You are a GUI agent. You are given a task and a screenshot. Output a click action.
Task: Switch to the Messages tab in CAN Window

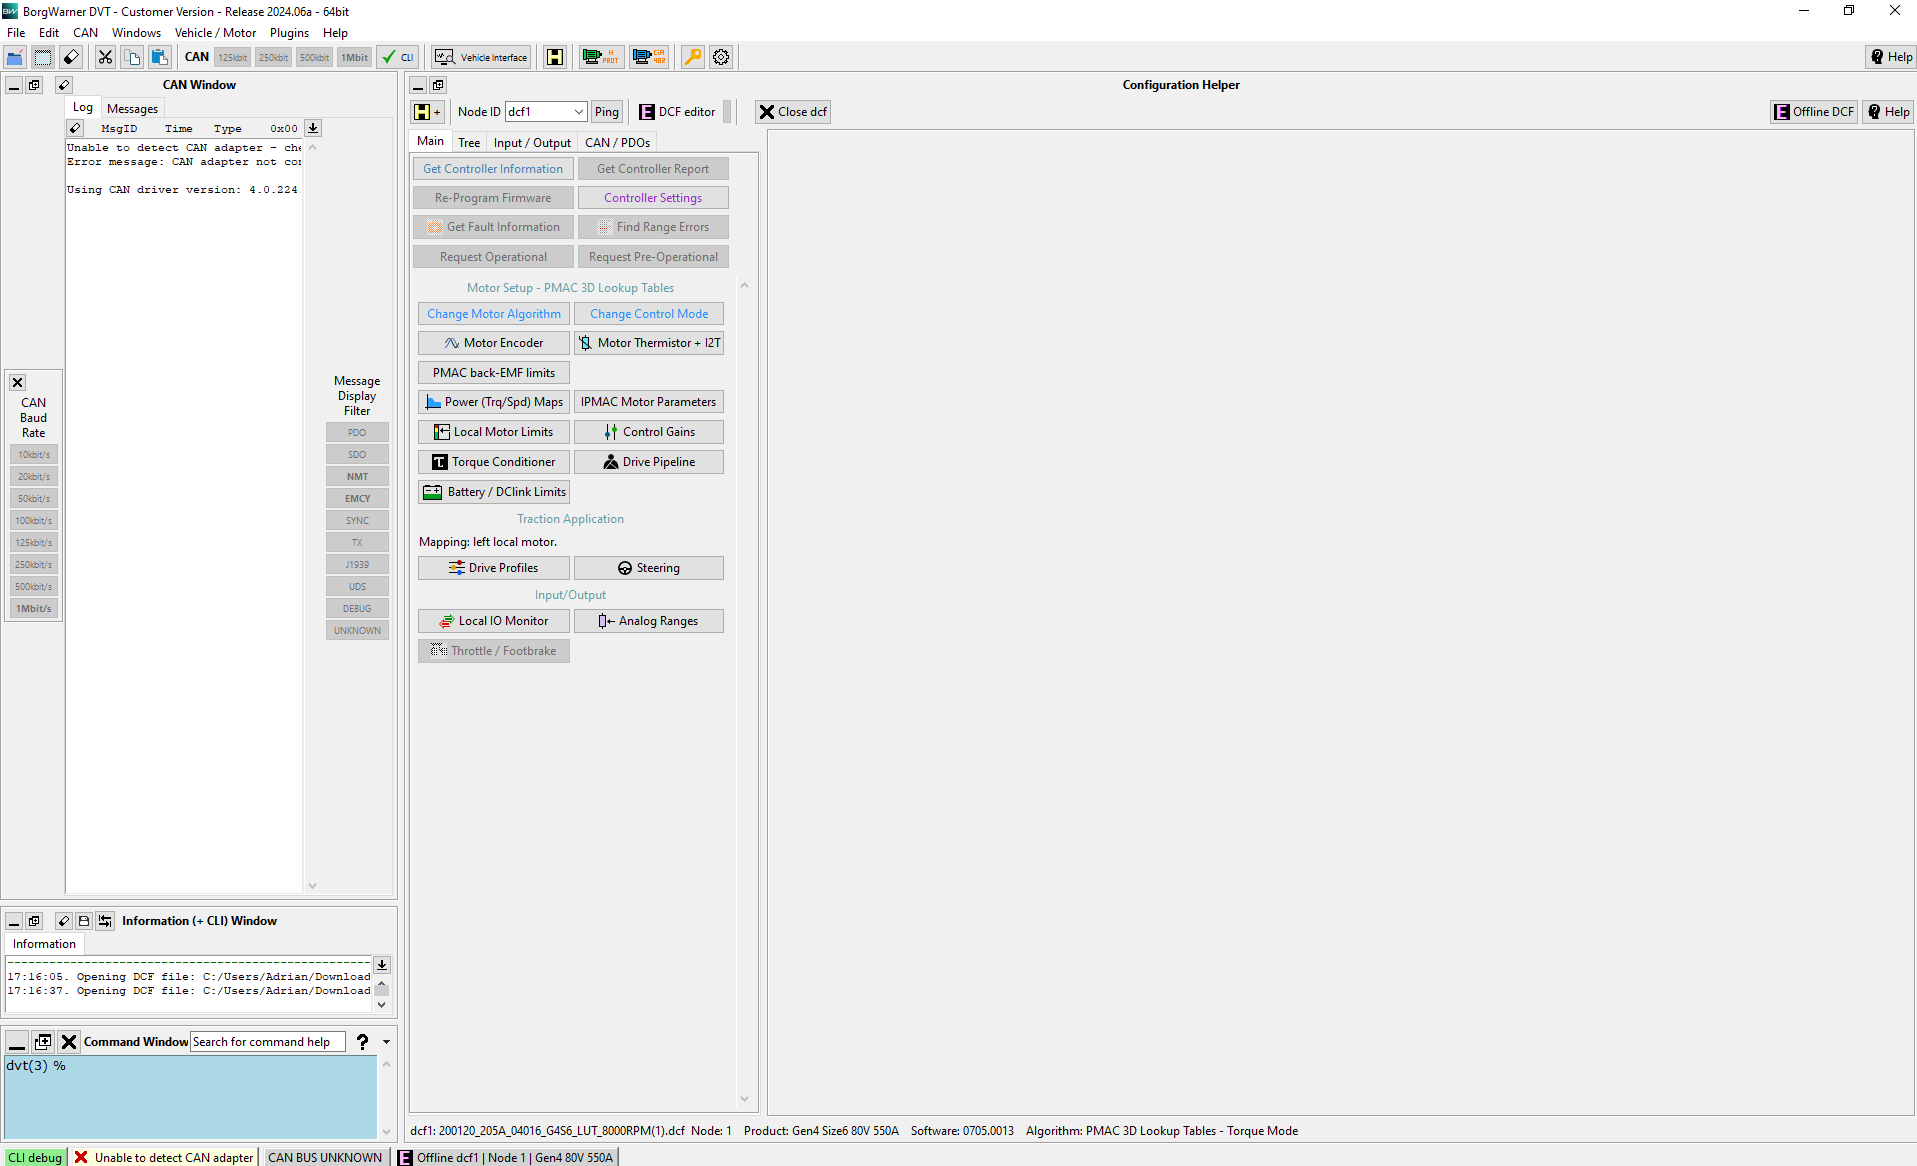tap(132, 109)
